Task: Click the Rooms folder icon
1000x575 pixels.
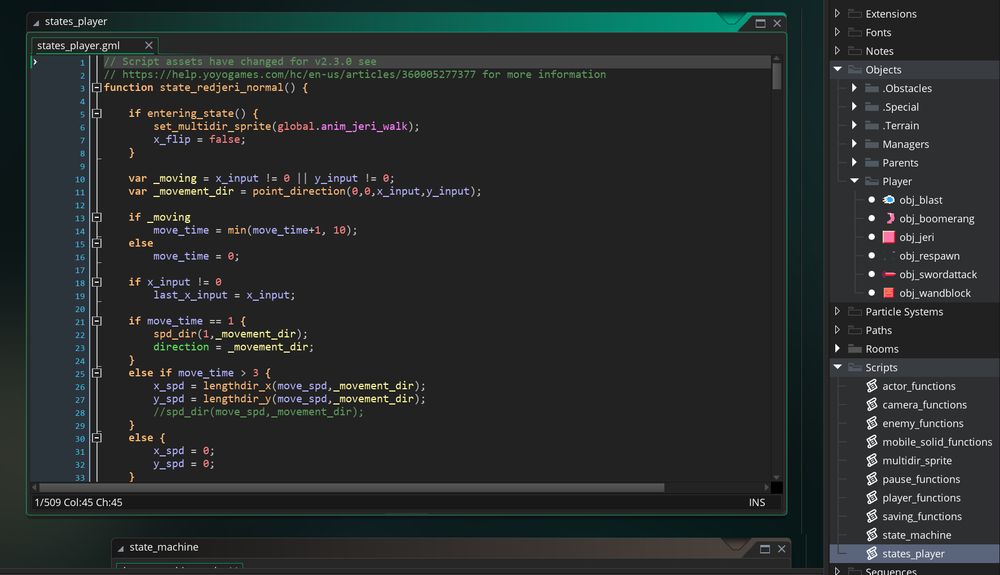Action: point(855,349)
